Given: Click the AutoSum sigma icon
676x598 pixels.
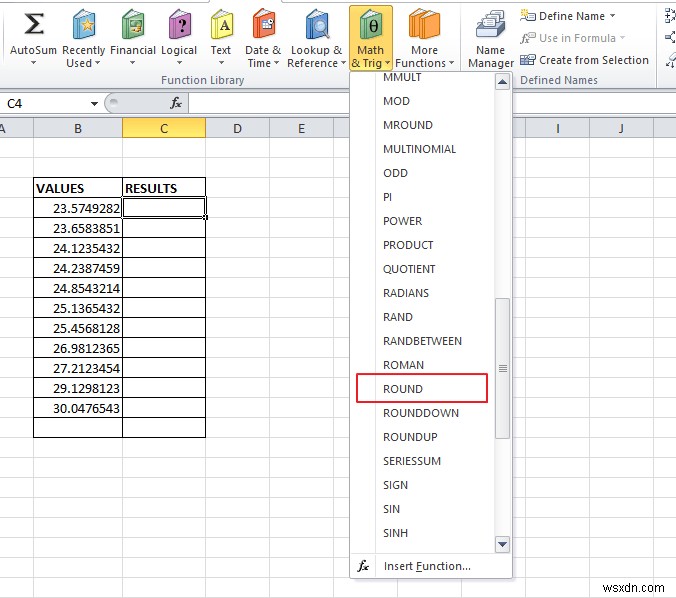Looking at the screenshot, I should click(x=34, y=24).
